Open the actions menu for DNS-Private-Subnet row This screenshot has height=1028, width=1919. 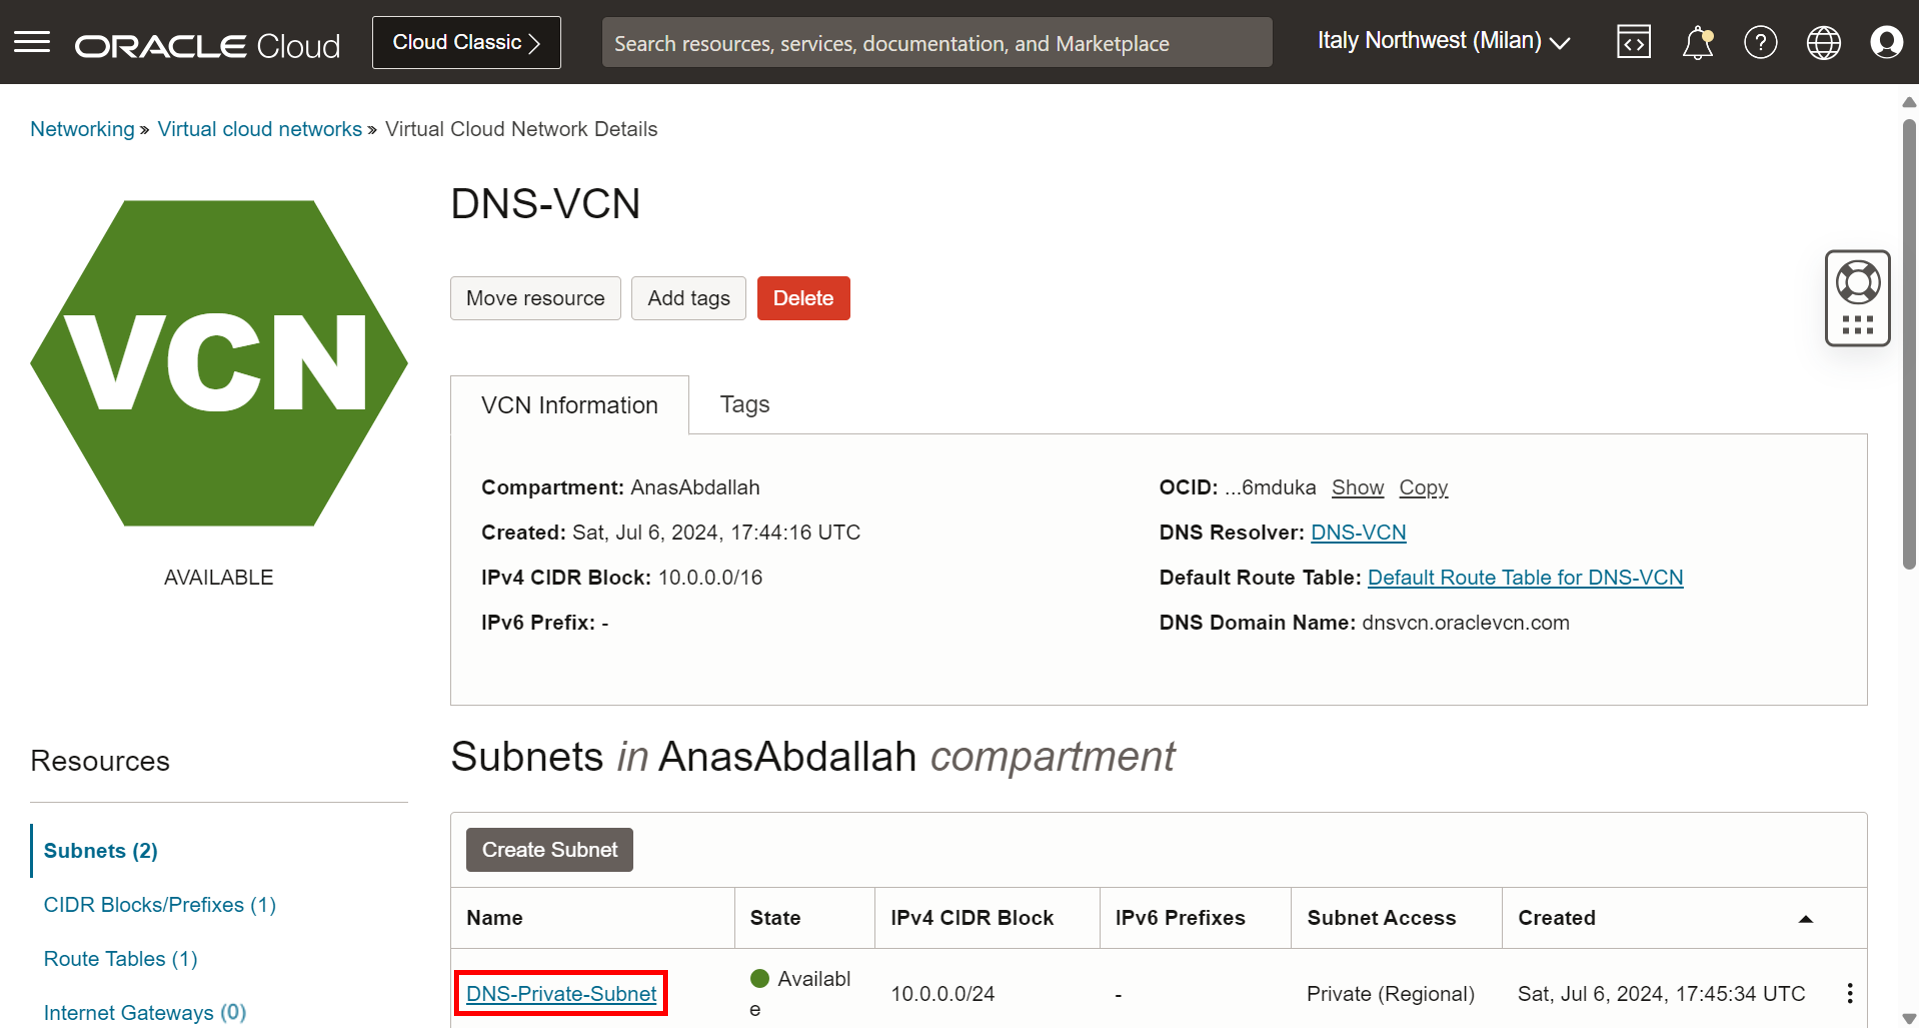1849,993
